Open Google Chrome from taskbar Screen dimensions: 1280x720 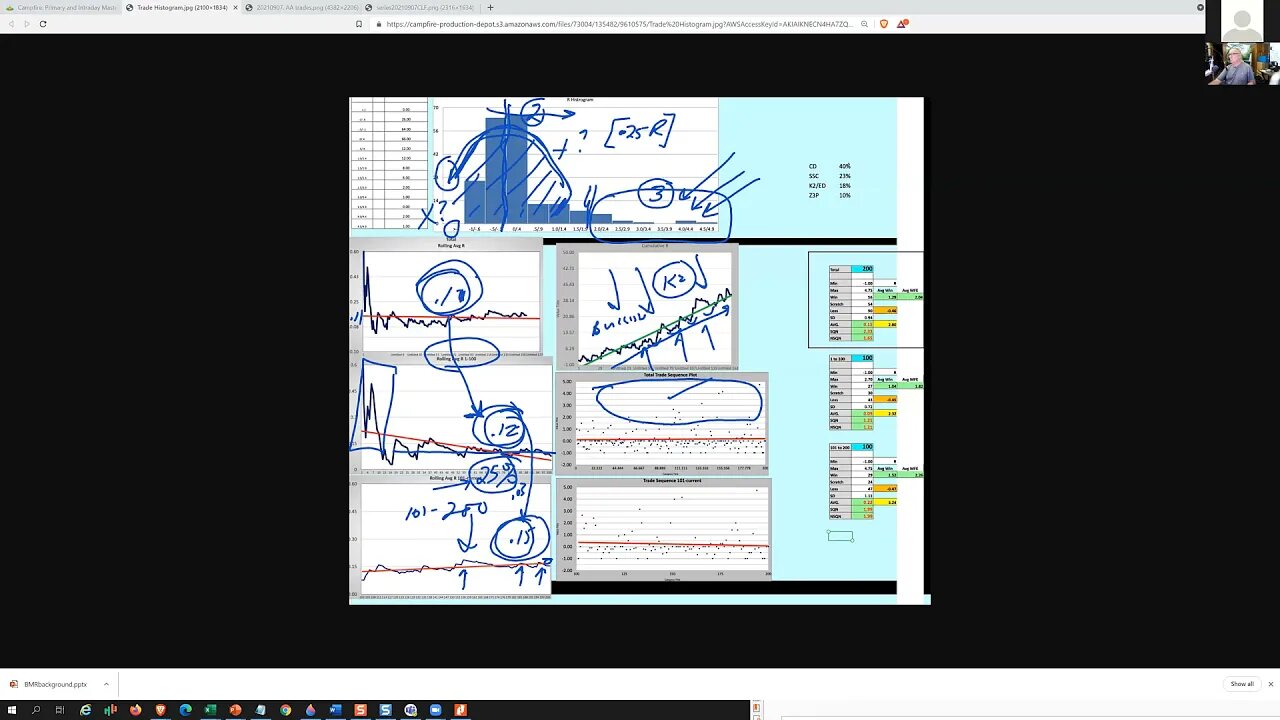(286, 710)
